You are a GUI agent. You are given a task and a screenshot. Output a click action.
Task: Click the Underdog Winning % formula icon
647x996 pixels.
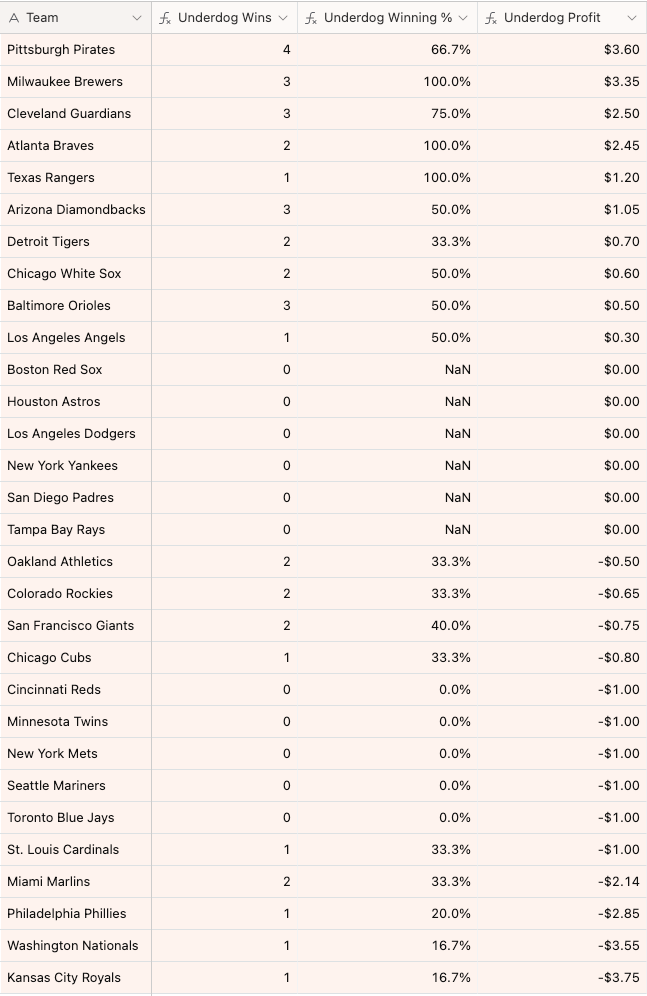[x=312, y=18]
